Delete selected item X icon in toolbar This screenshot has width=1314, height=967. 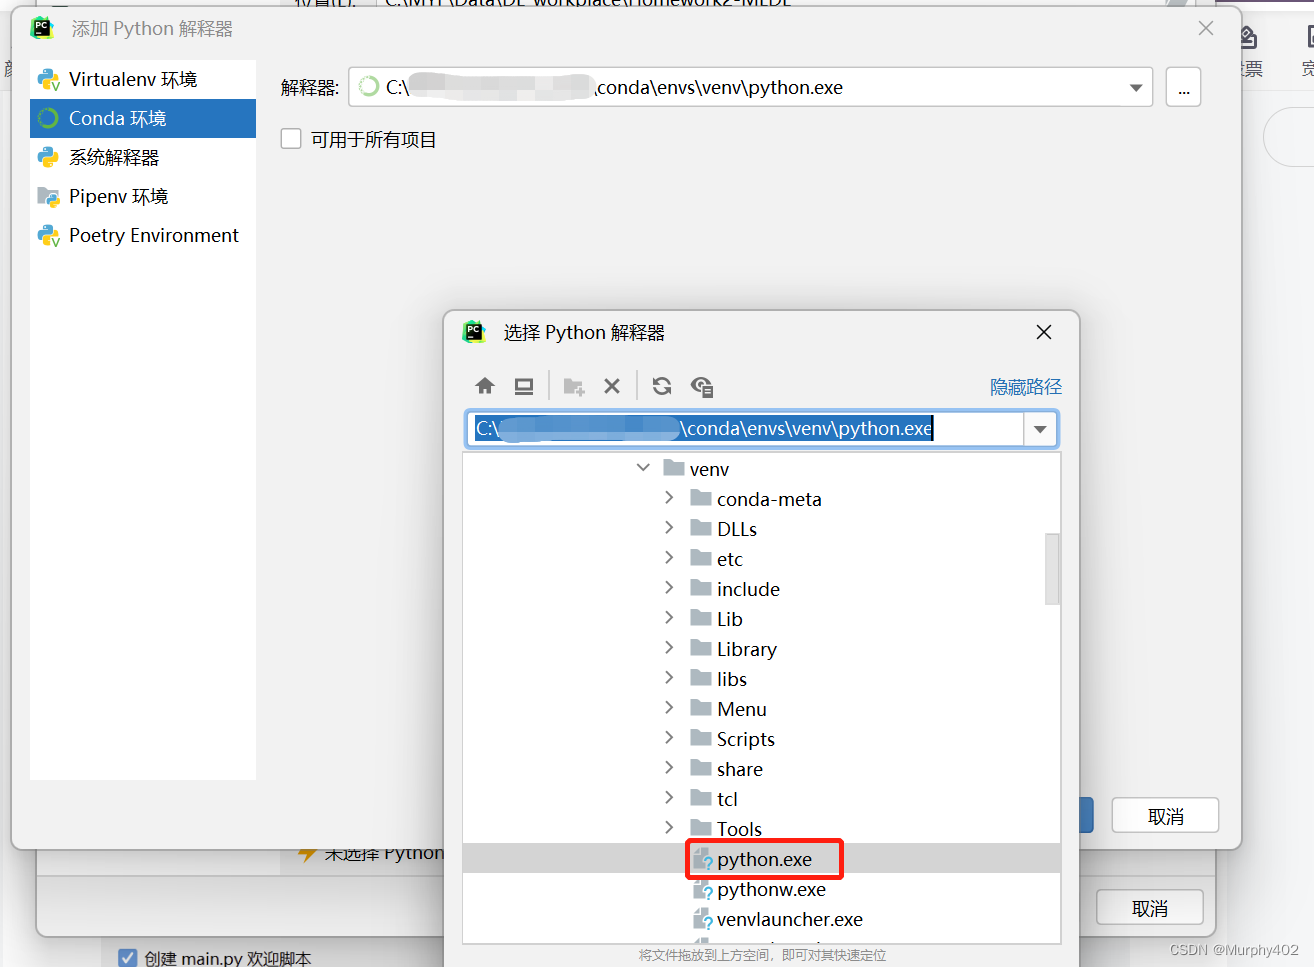pos(612,386)
